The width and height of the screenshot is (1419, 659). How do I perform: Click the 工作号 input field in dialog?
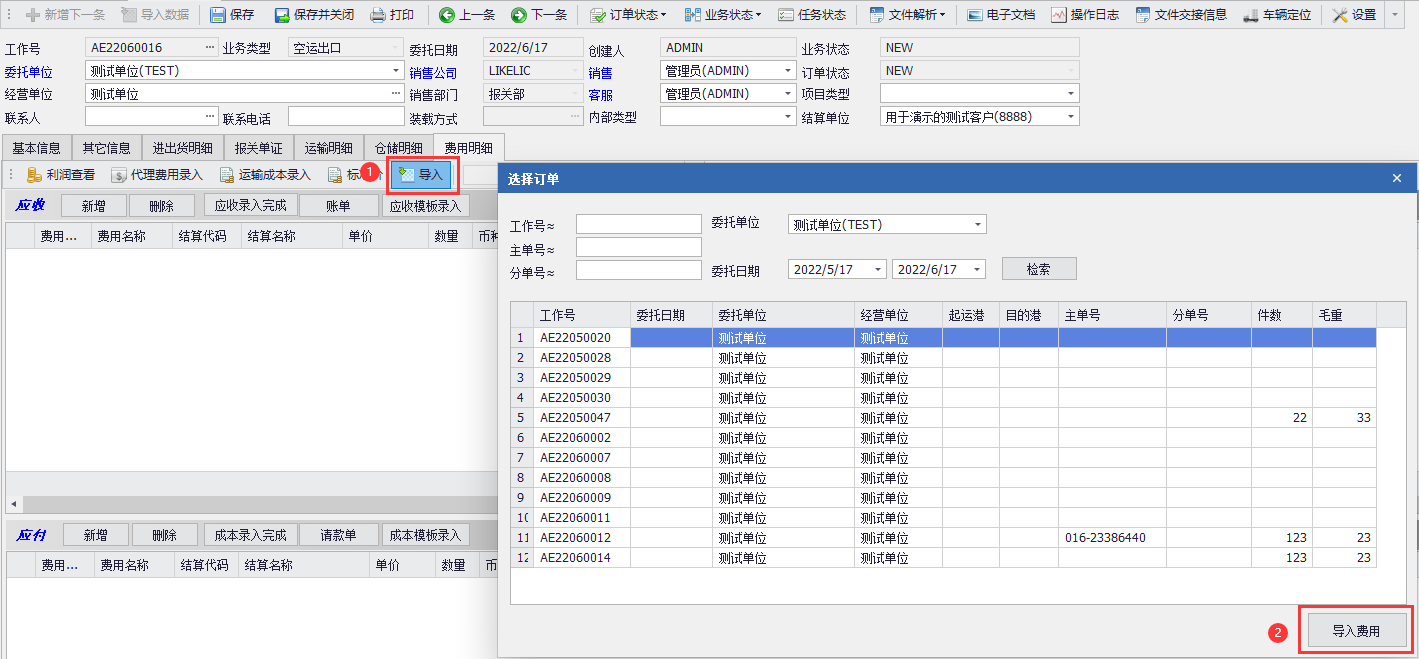click(638, 224)
